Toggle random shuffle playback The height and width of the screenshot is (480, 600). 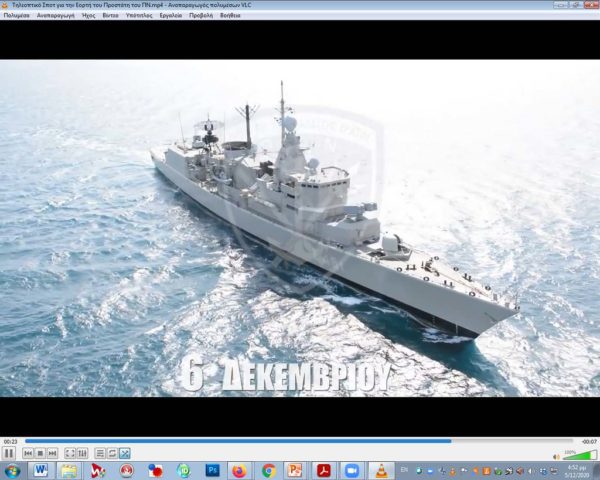pyautogui.click(x=124, y=453)
